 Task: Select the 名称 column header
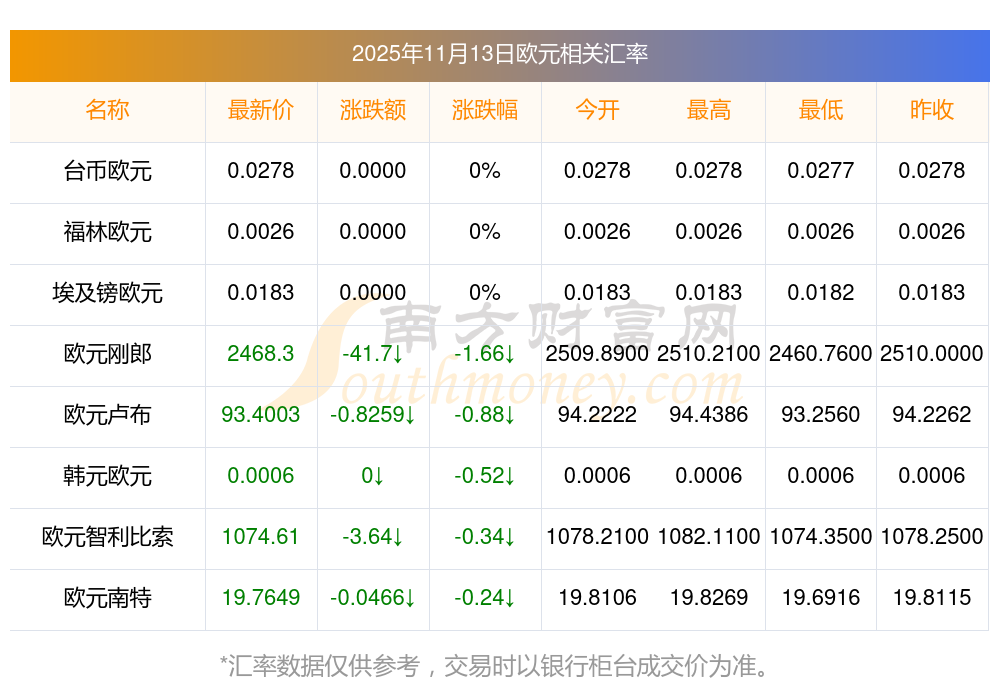[107, 110]
